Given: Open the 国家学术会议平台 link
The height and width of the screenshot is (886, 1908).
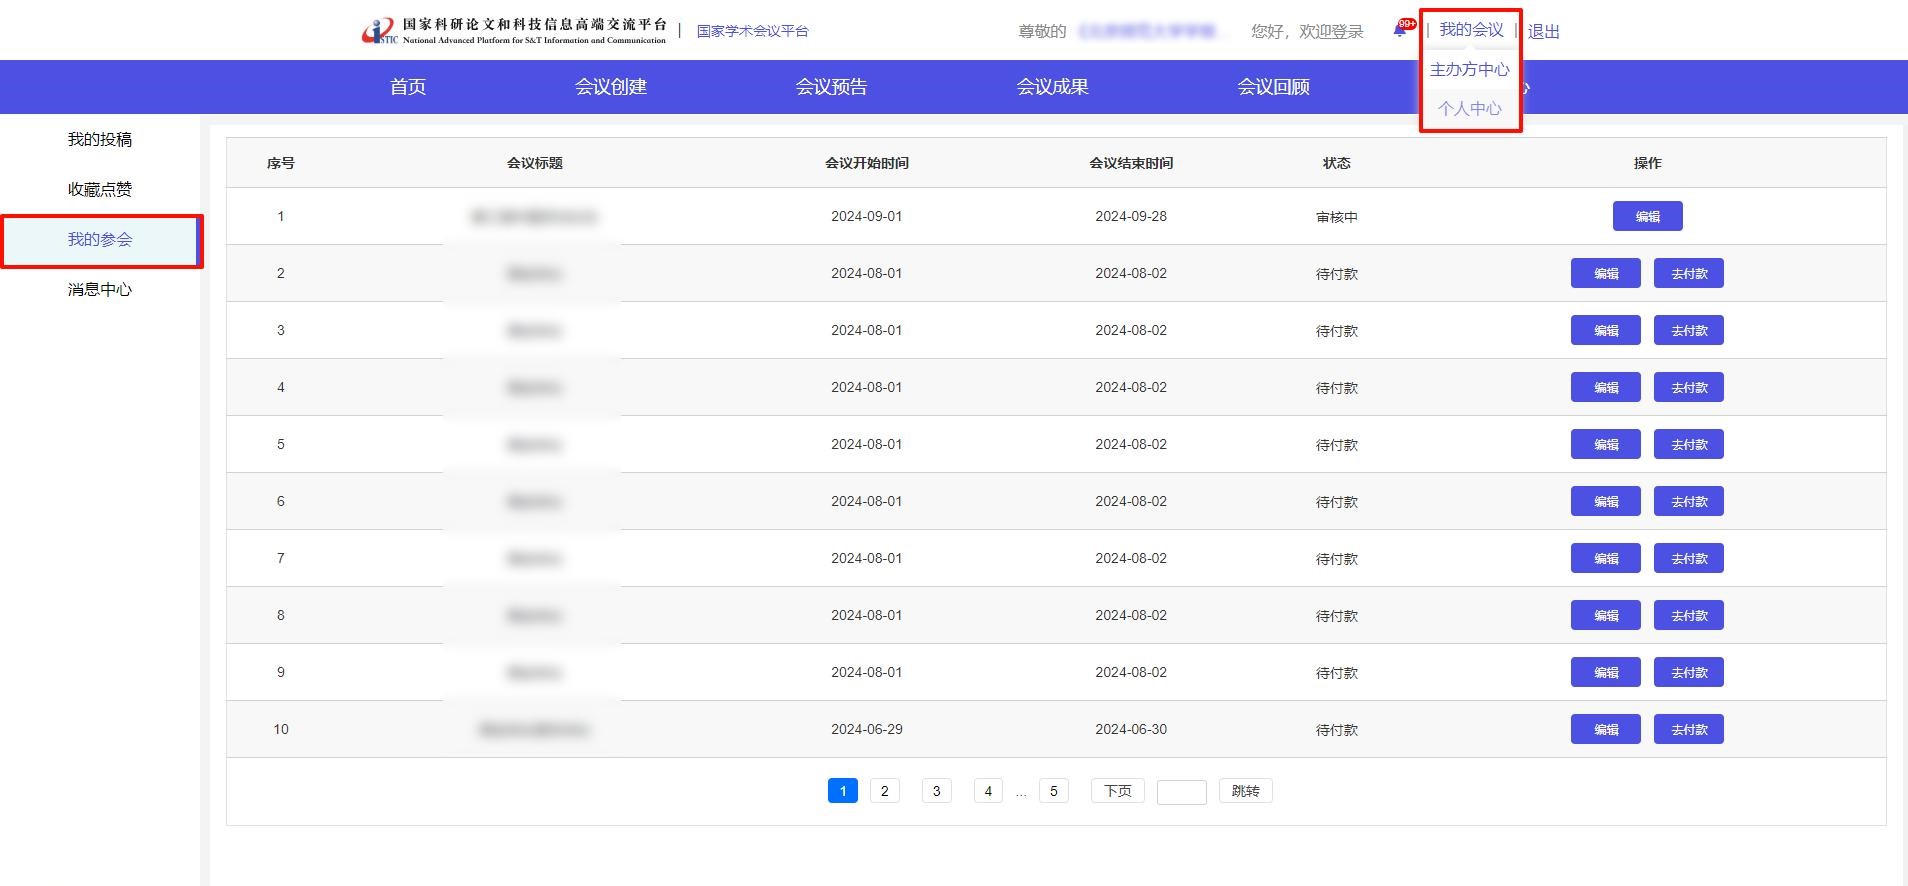Looking at the screenshot, I should click(x=753, y=31).
